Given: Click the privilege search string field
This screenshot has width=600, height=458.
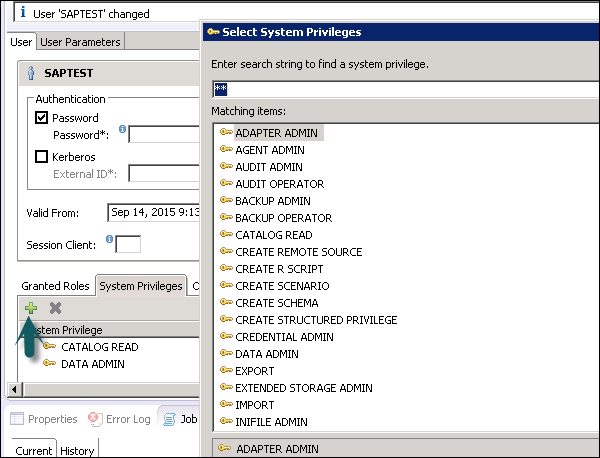Looking at the screenshot, I should click(x=400, y=89).
